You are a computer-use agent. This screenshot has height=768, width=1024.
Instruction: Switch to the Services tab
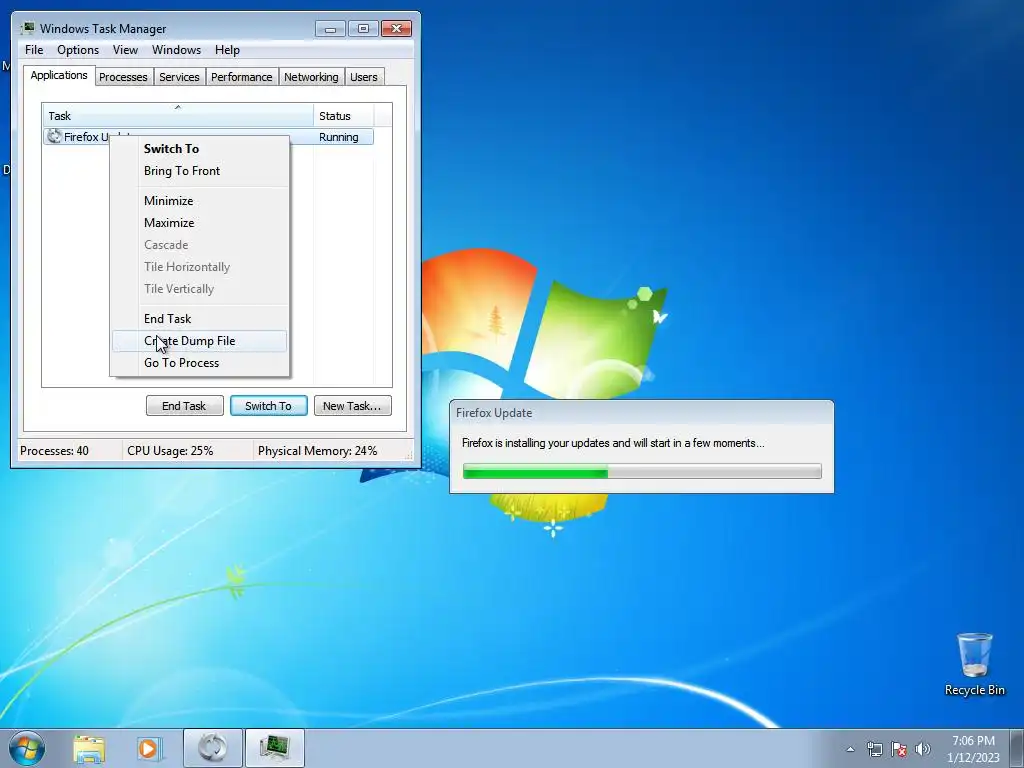coord(179,77)
